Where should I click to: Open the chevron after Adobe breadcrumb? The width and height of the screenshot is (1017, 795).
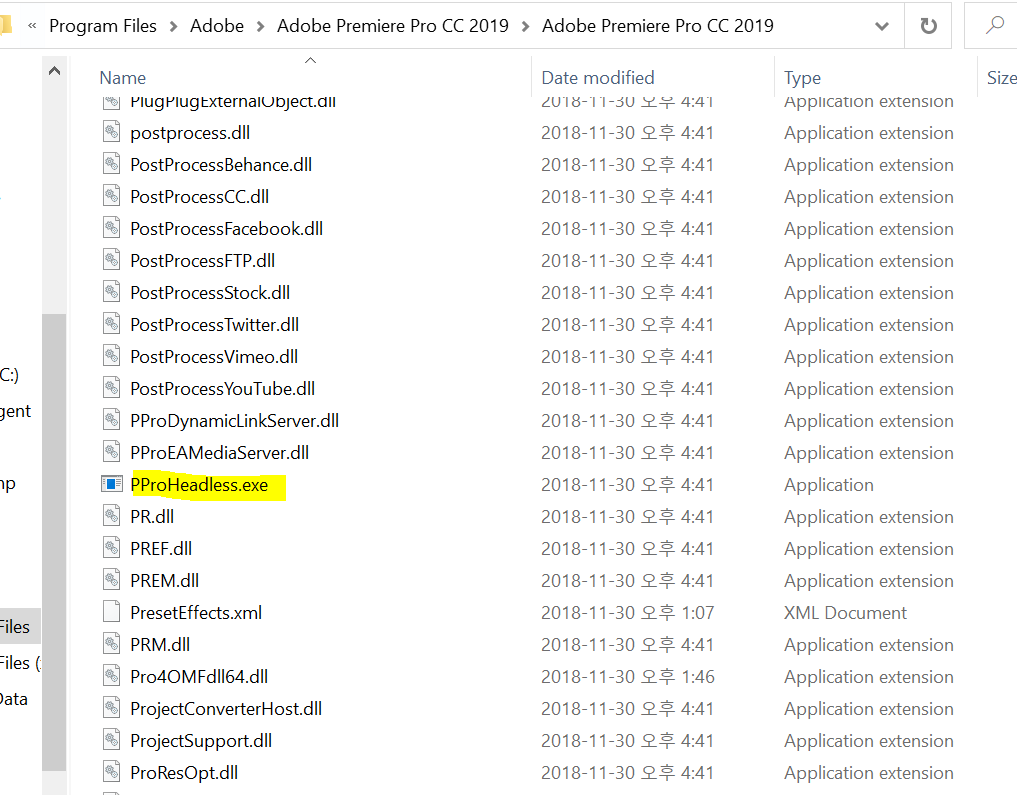pos(260,27)
